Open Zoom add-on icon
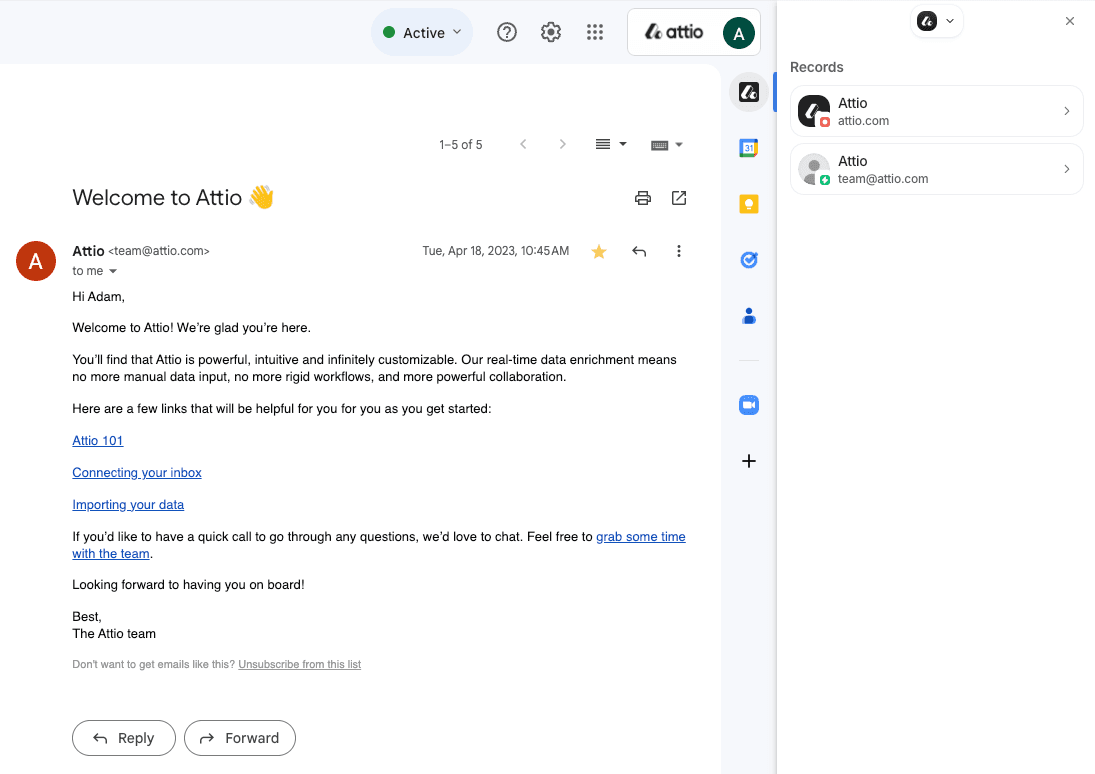The height and width of the screenshot is (774, 1095). click(x=749, y=405)
